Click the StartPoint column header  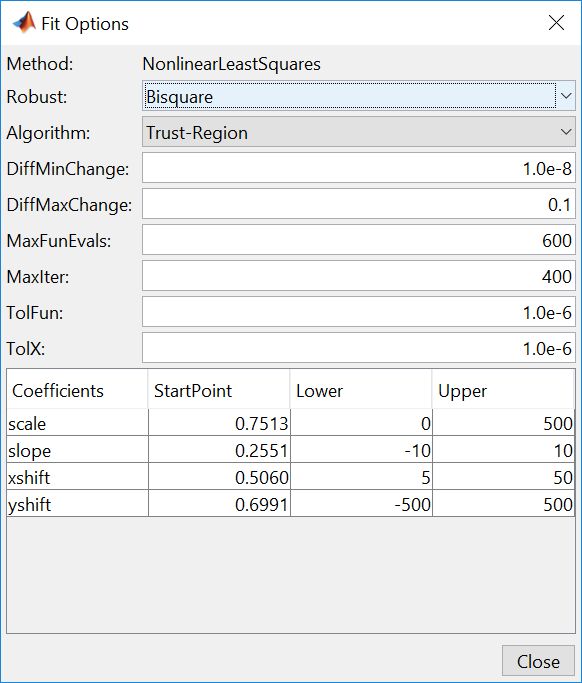click(x=219, y=390)
